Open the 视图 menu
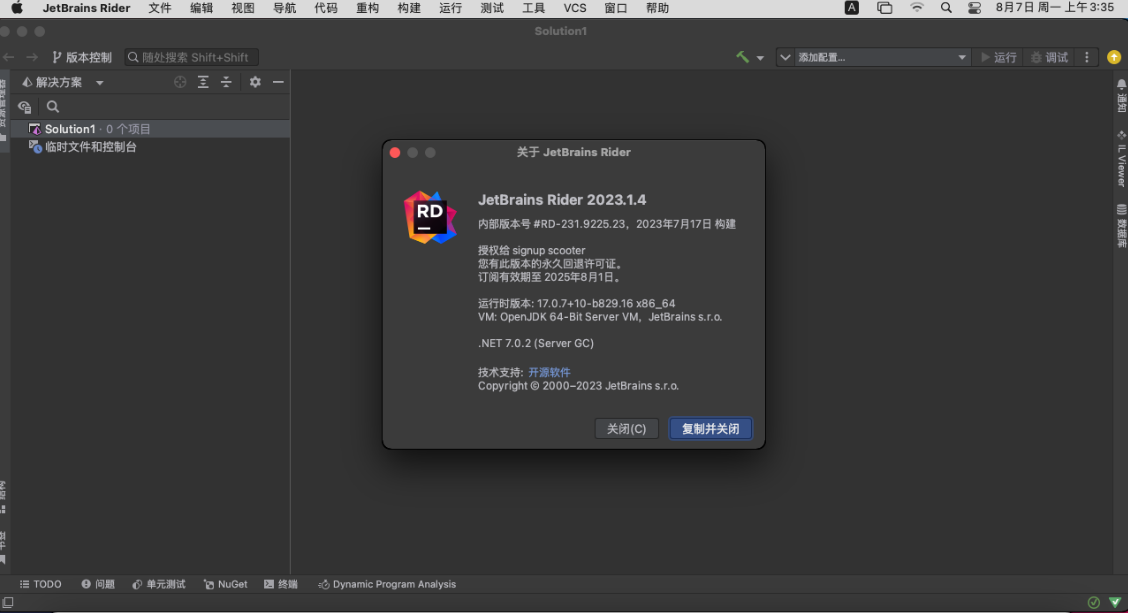The image size is (1128, 613). [243, 8]
